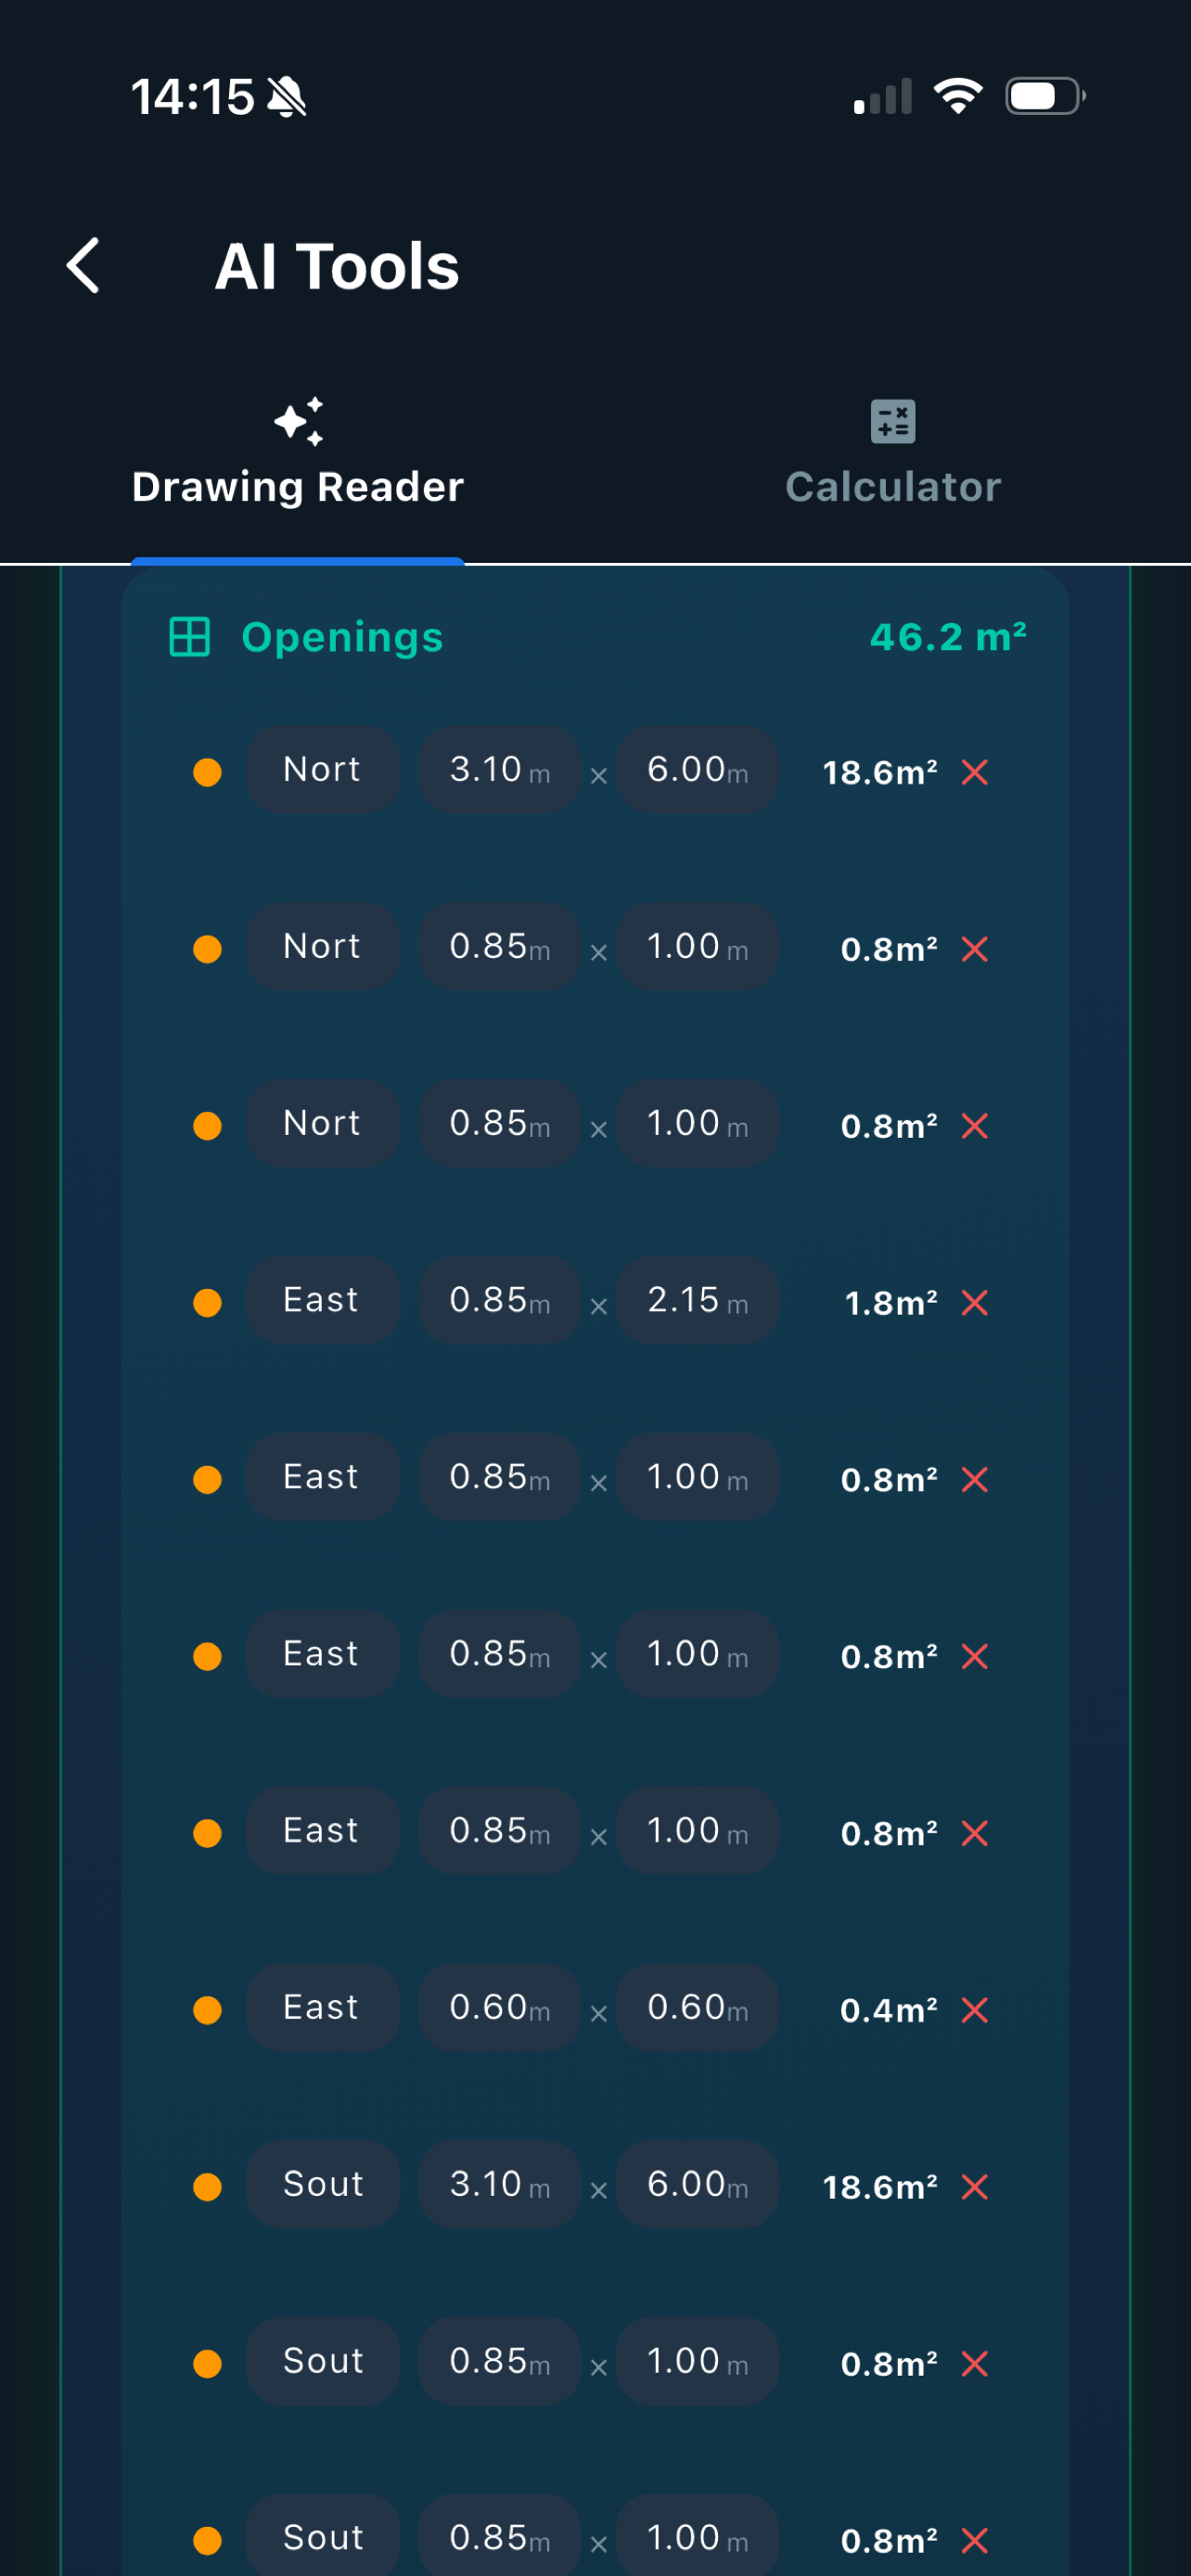1191x2576 pixels.
Task: Delete the North 18.6m² opening row
Action: [x=974, y=772]
